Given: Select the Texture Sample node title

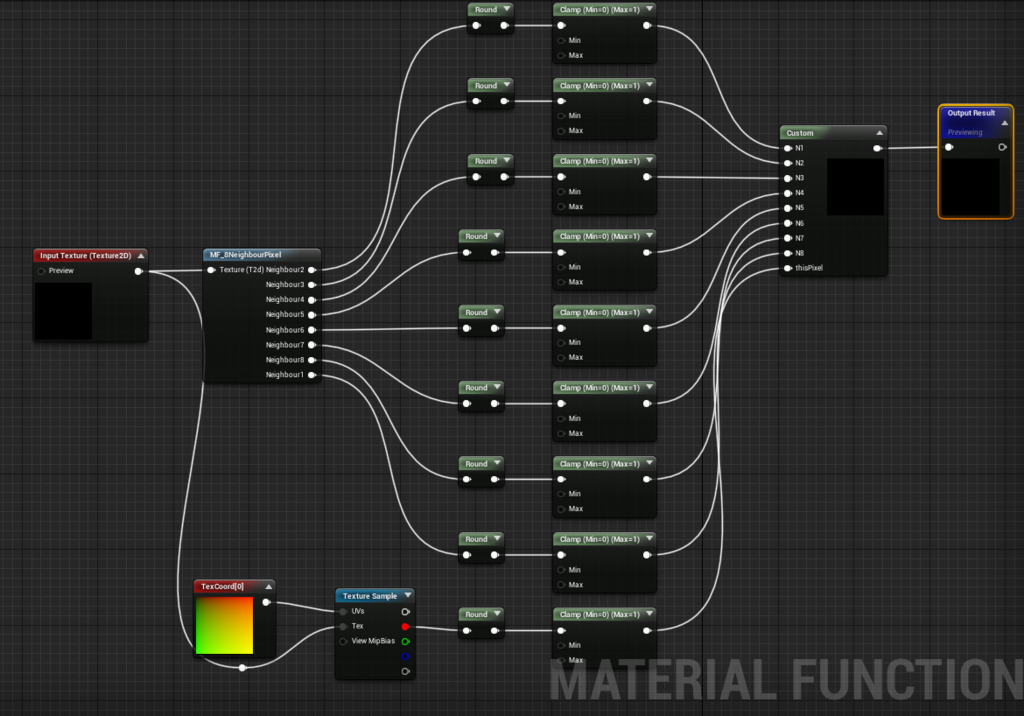Looking at the screenshot, I should tap(370, 596).
